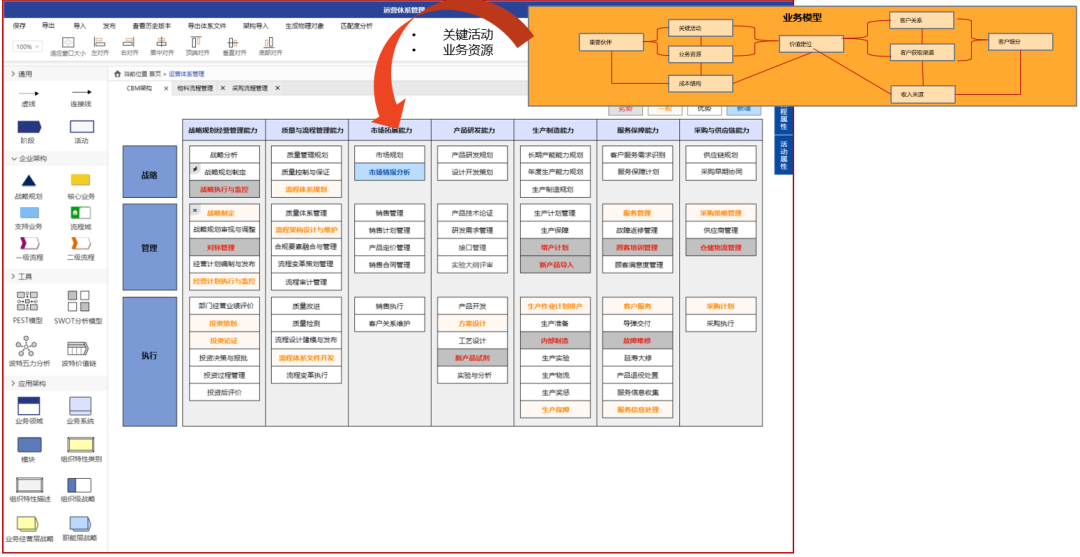Click the 左对齐 align-left toolbar icon
Image resolution: width=1080 pixels, height=557 pixels.
tap(100, 43)
